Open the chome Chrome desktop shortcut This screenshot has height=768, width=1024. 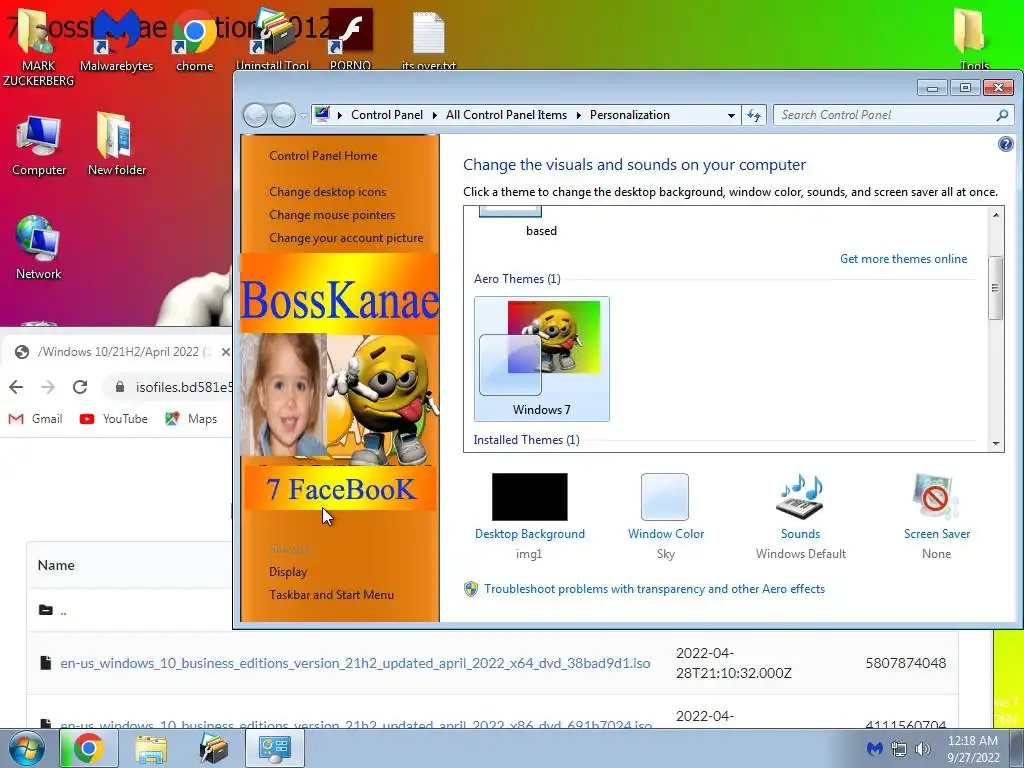tap(195, 40)
